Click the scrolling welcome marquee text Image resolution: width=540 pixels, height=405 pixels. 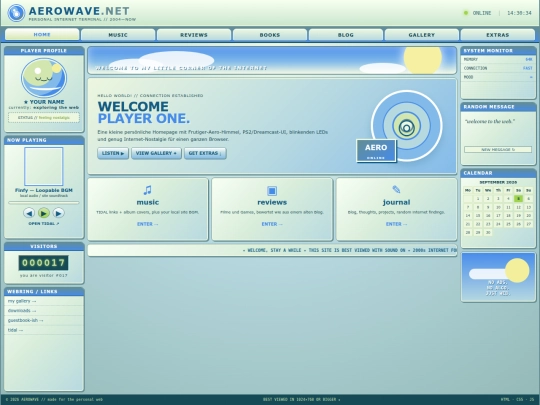click(x=350, y=250)
